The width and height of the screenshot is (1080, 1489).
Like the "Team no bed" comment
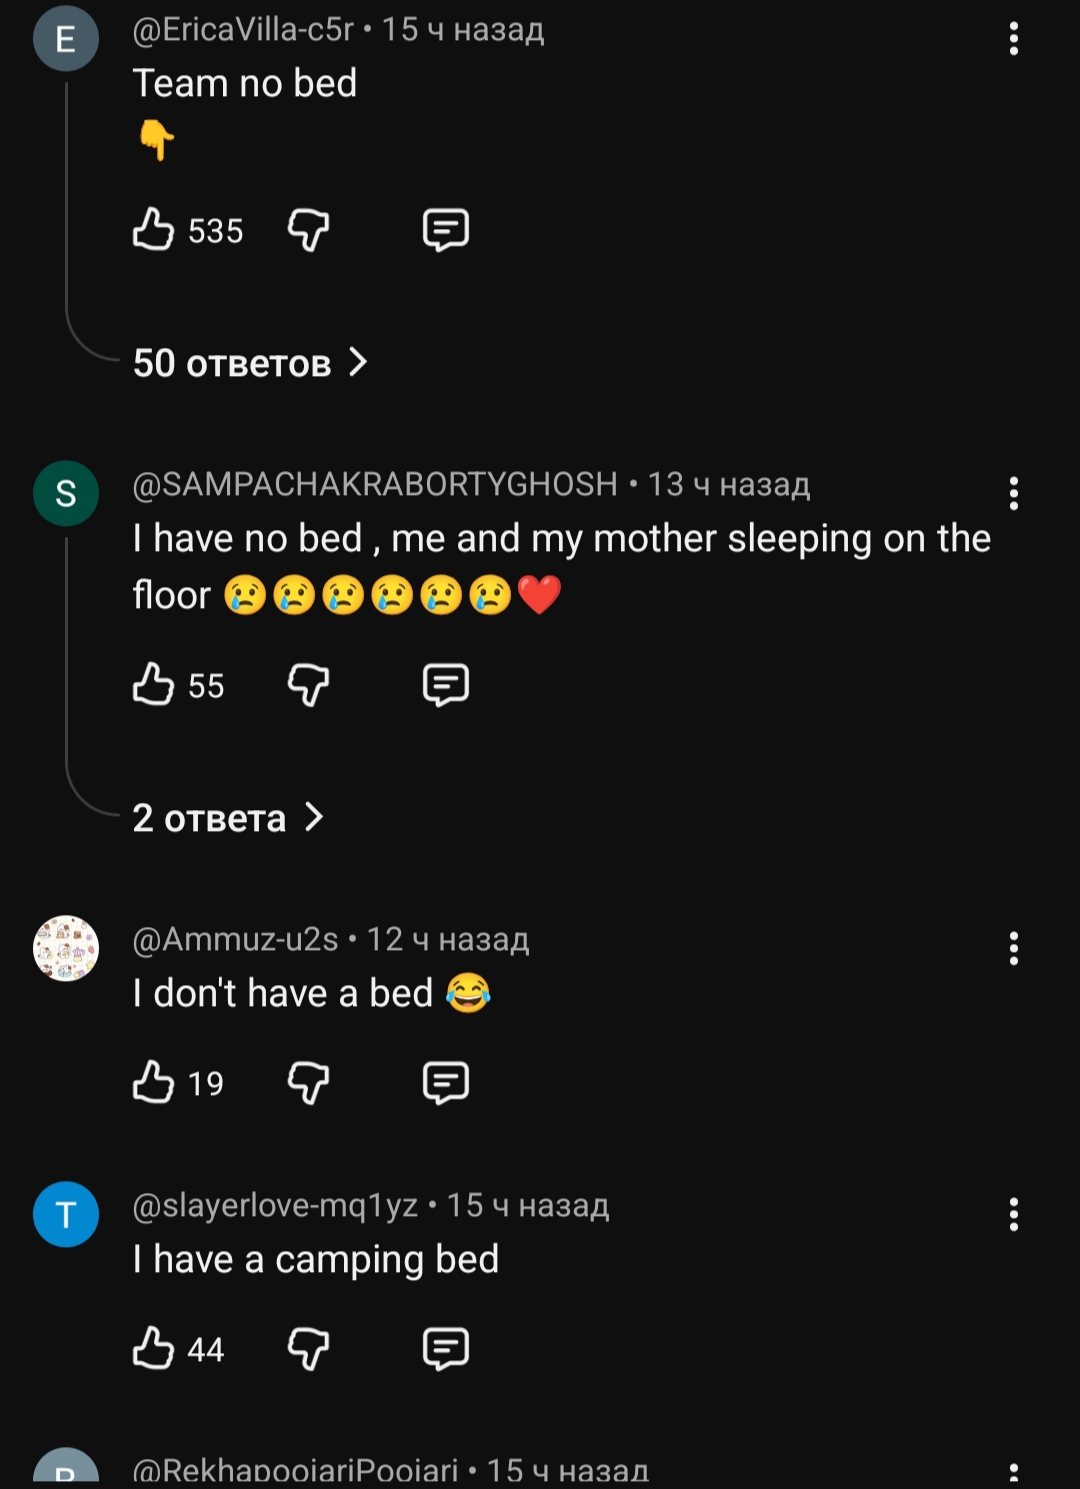153,230
